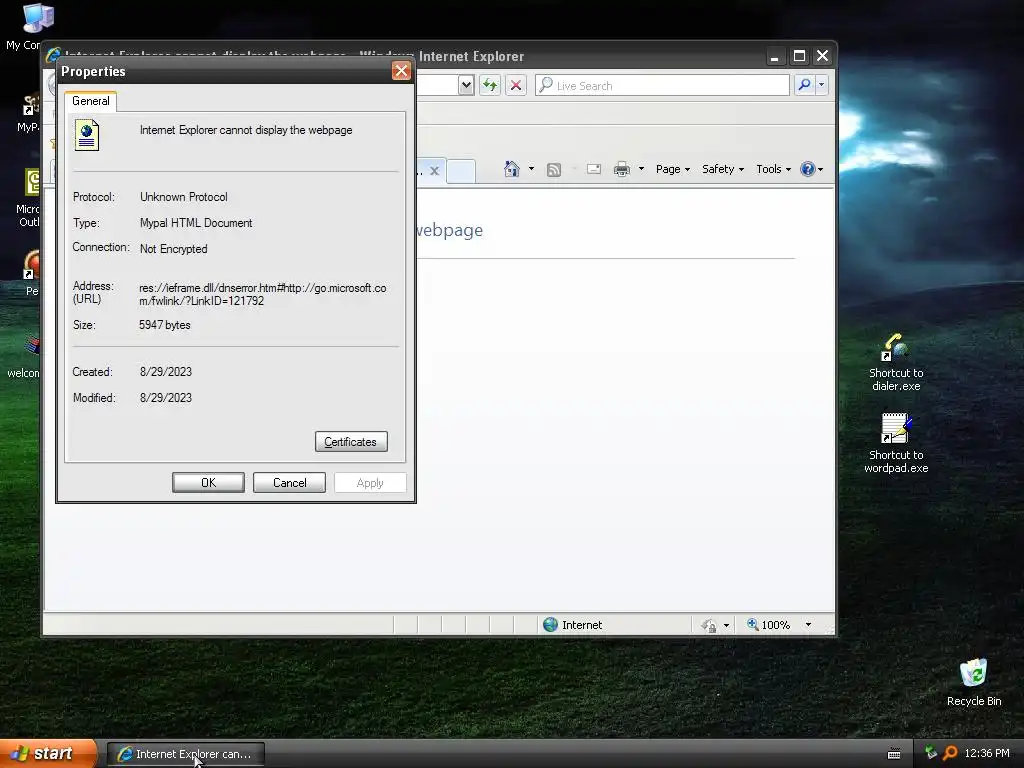Click the 12:36 PM system clock
Viewport: 1024px width, 768px height.
pyautogui.click(x=987, y=753)
